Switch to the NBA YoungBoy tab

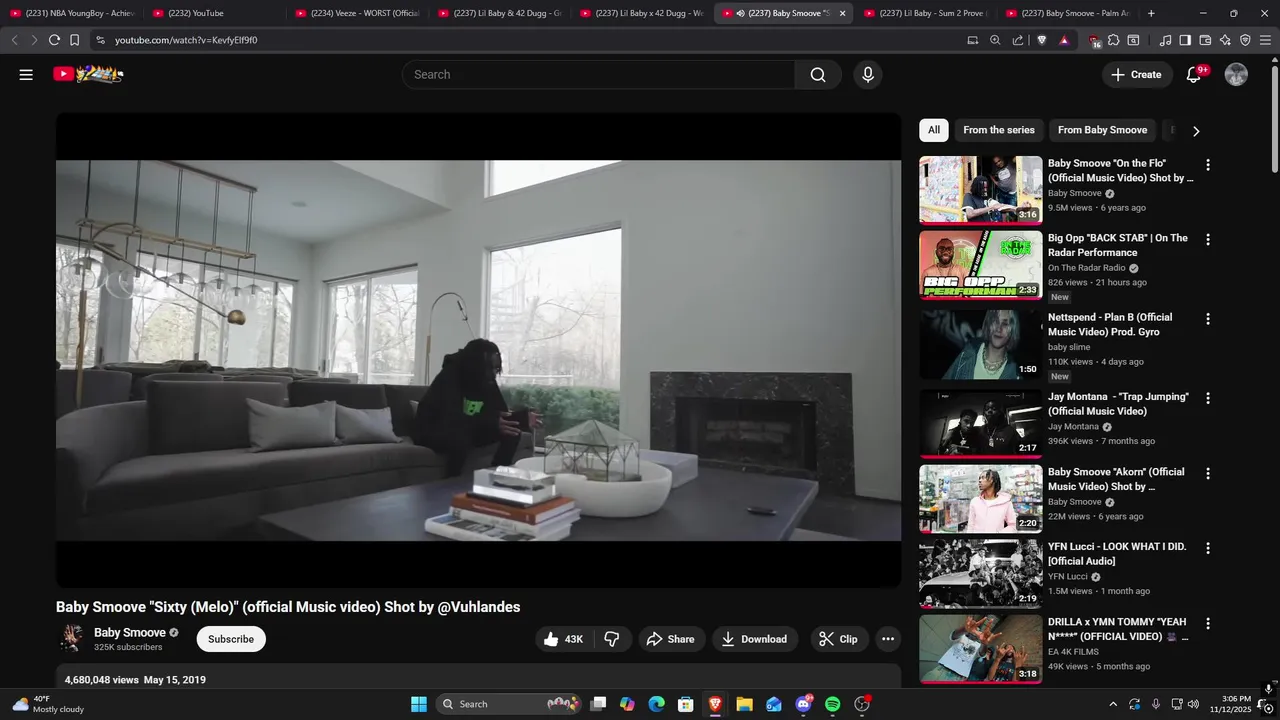(72, 13)
